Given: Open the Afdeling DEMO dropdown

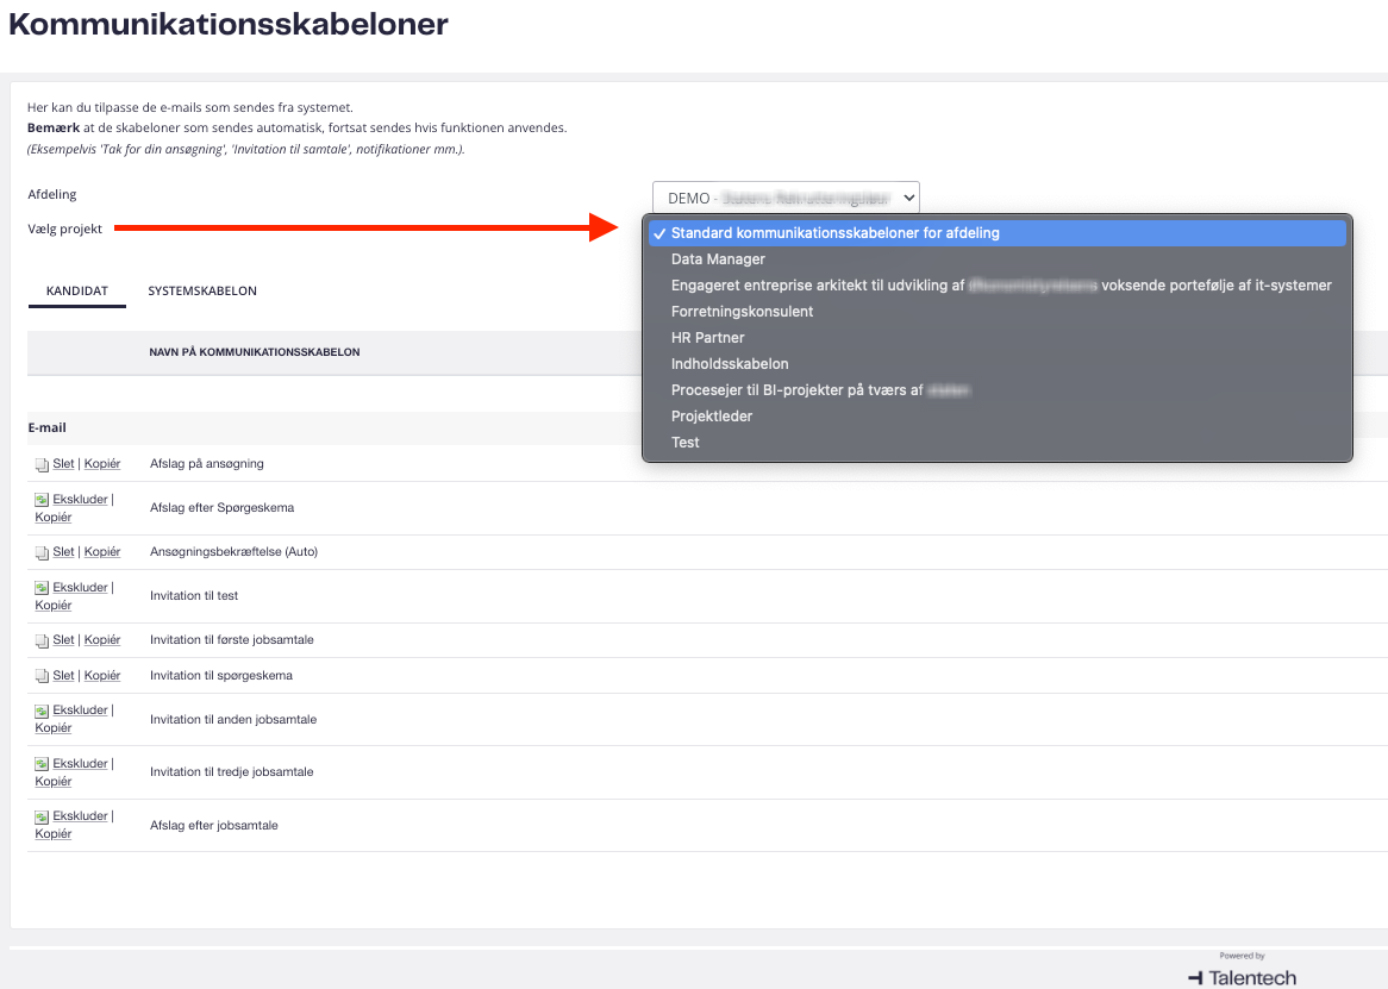Looking at the screenshot, I should [x=786, y=198].
